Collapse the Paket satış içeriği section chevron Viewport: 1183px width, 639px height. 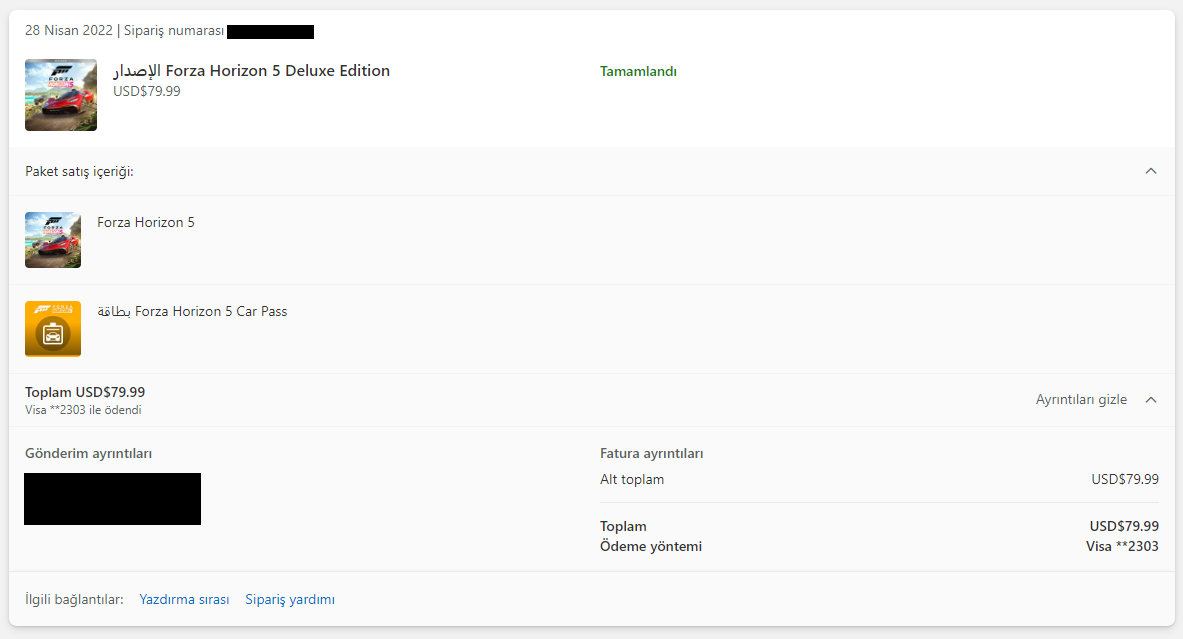pyautogui.click(x=1151, y=171)
